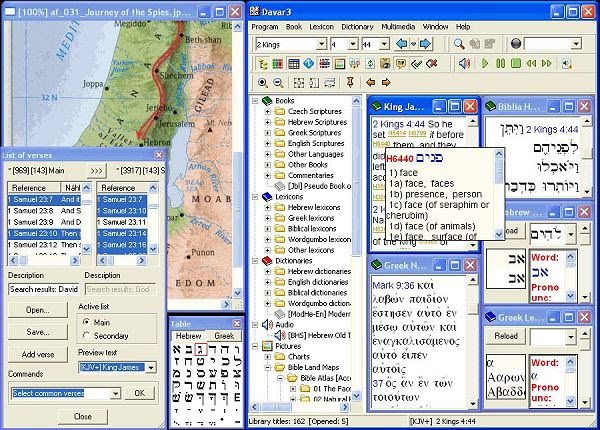Open the Multimedia menu

click(398, 27)
